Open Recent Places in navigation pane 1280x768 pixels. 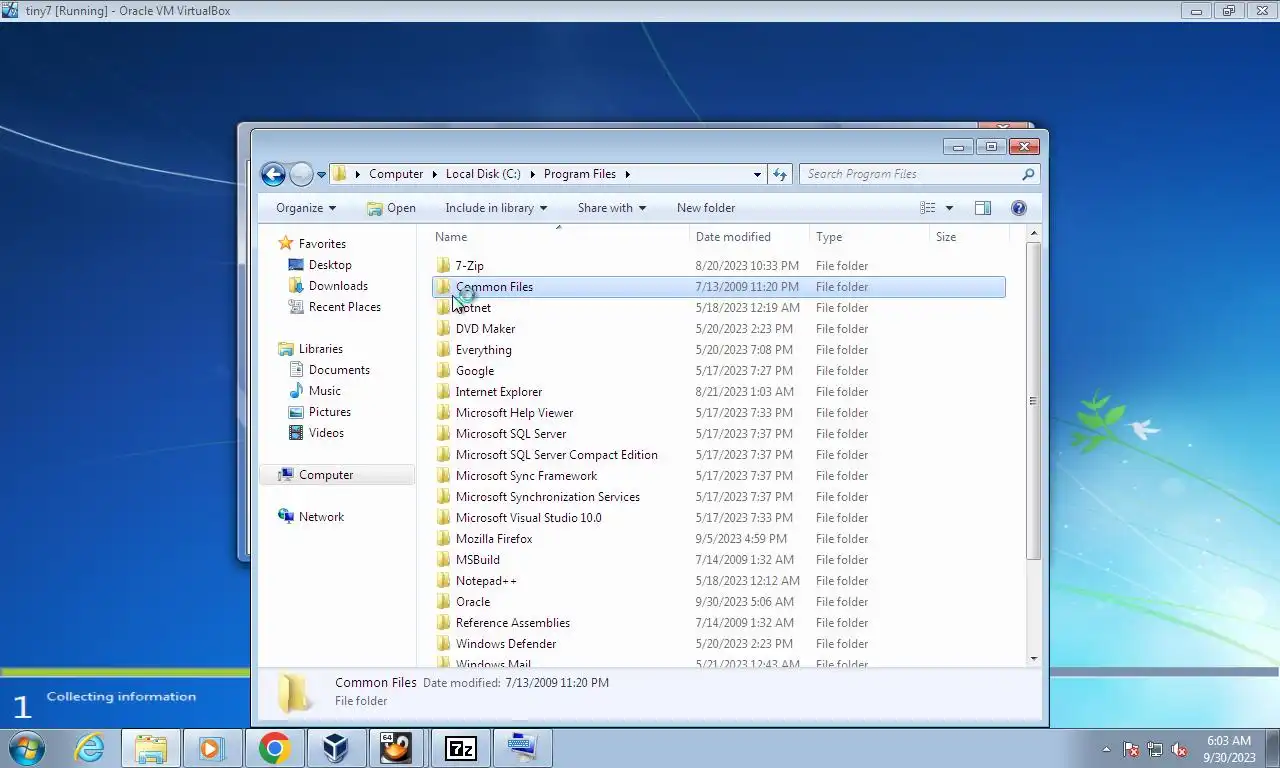(x=344, y=307)
